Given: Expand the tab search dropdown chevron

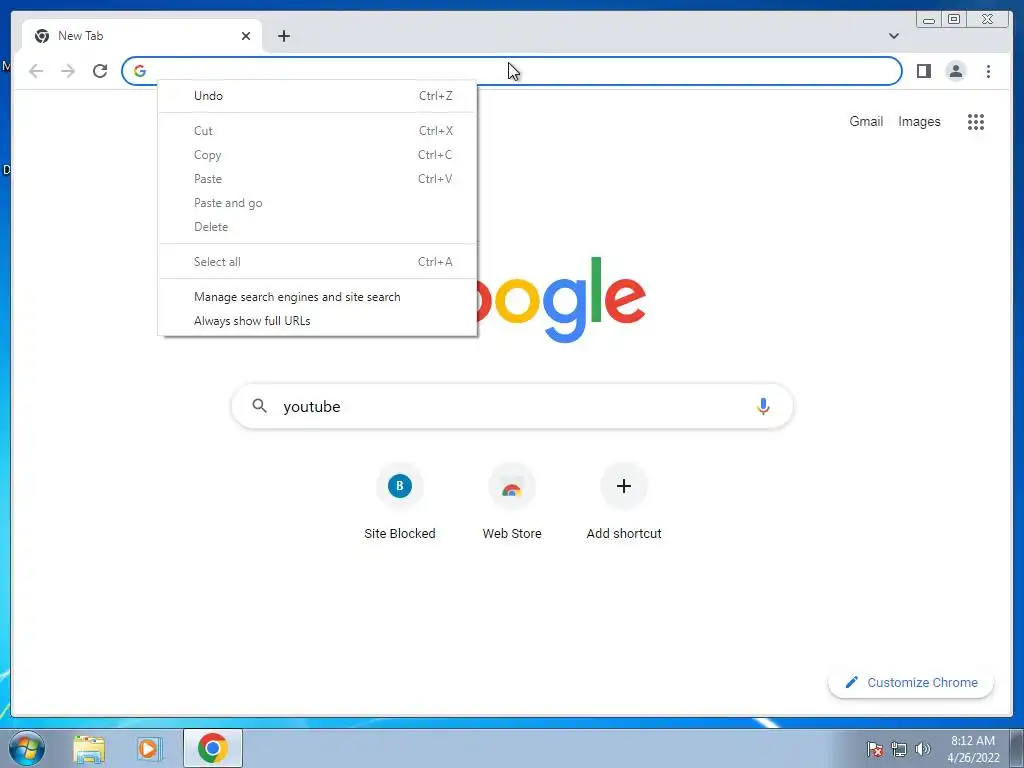Looking at the screenshot, I should 893,36.
